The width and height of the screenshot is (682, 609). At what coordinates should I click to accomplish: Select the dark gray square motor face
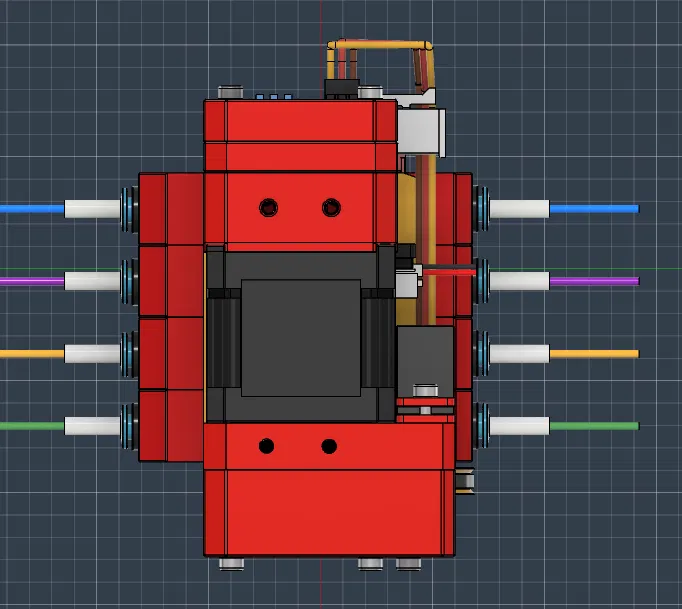pyautogui.click(x=301, y=338)
